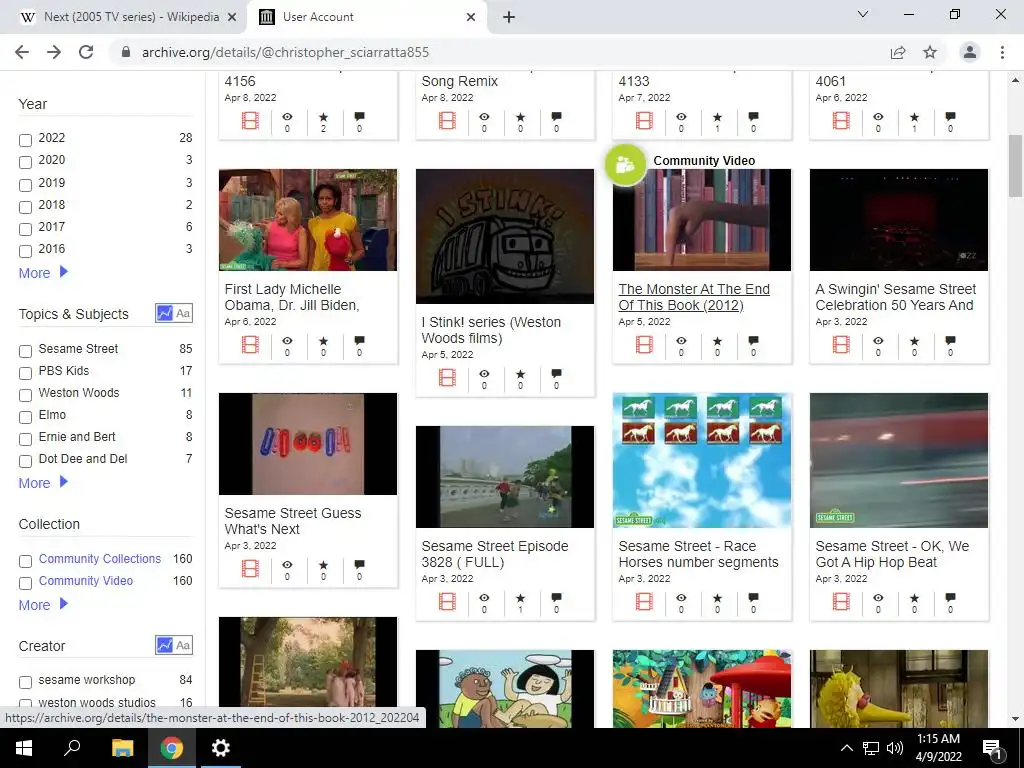The height and width of the screenshot is (768, 1024).
Task: Share this page from the address bar
Action: 898,52
